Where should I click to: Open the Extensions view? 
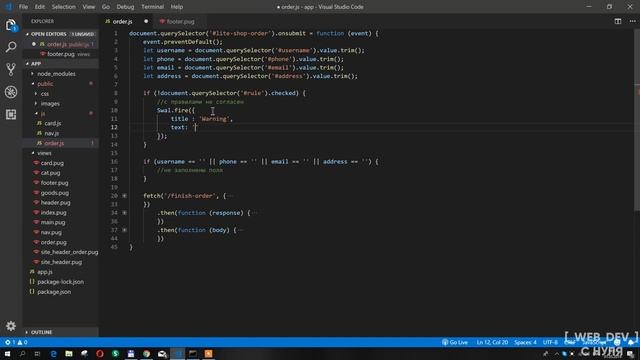click(x=11, y=114)
